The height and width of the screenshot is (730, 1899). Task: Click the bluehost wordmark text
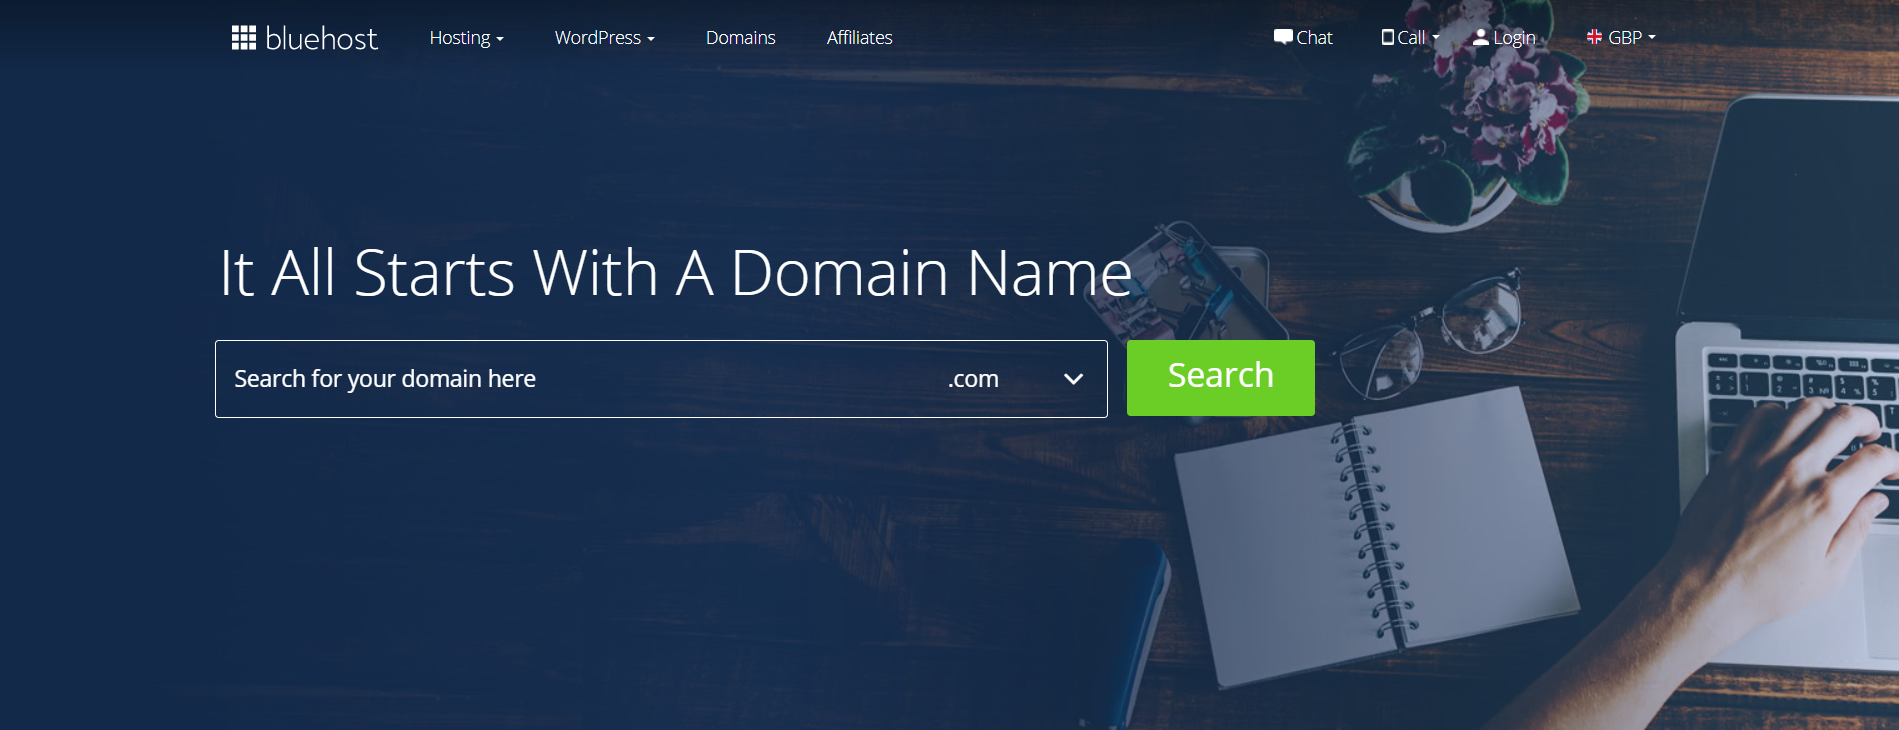[x=321, y=38]
